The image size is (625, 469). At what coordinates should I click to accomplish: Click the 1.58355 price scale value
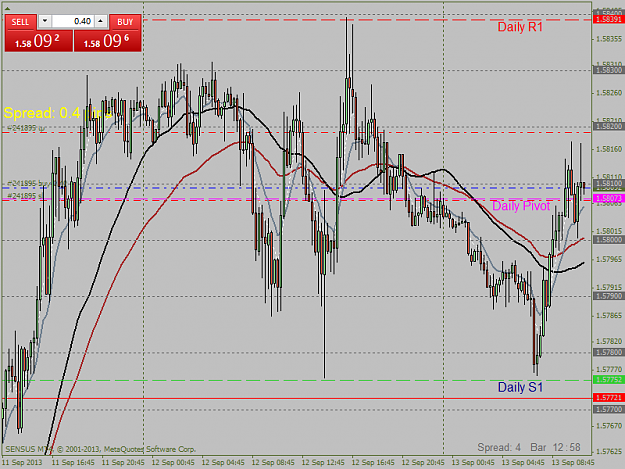[x=609, y=39]
